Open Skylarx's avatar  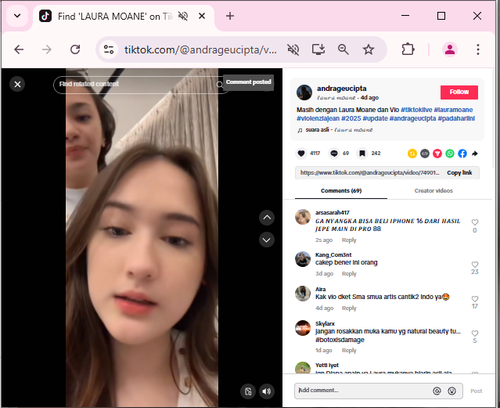(x=303, y=328)
